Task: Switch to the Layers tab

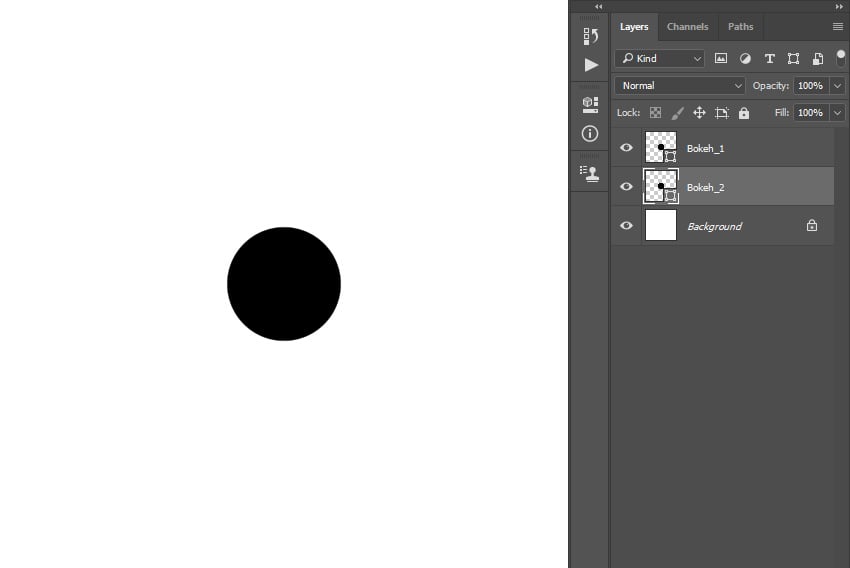Action: [x=634, y=27]
